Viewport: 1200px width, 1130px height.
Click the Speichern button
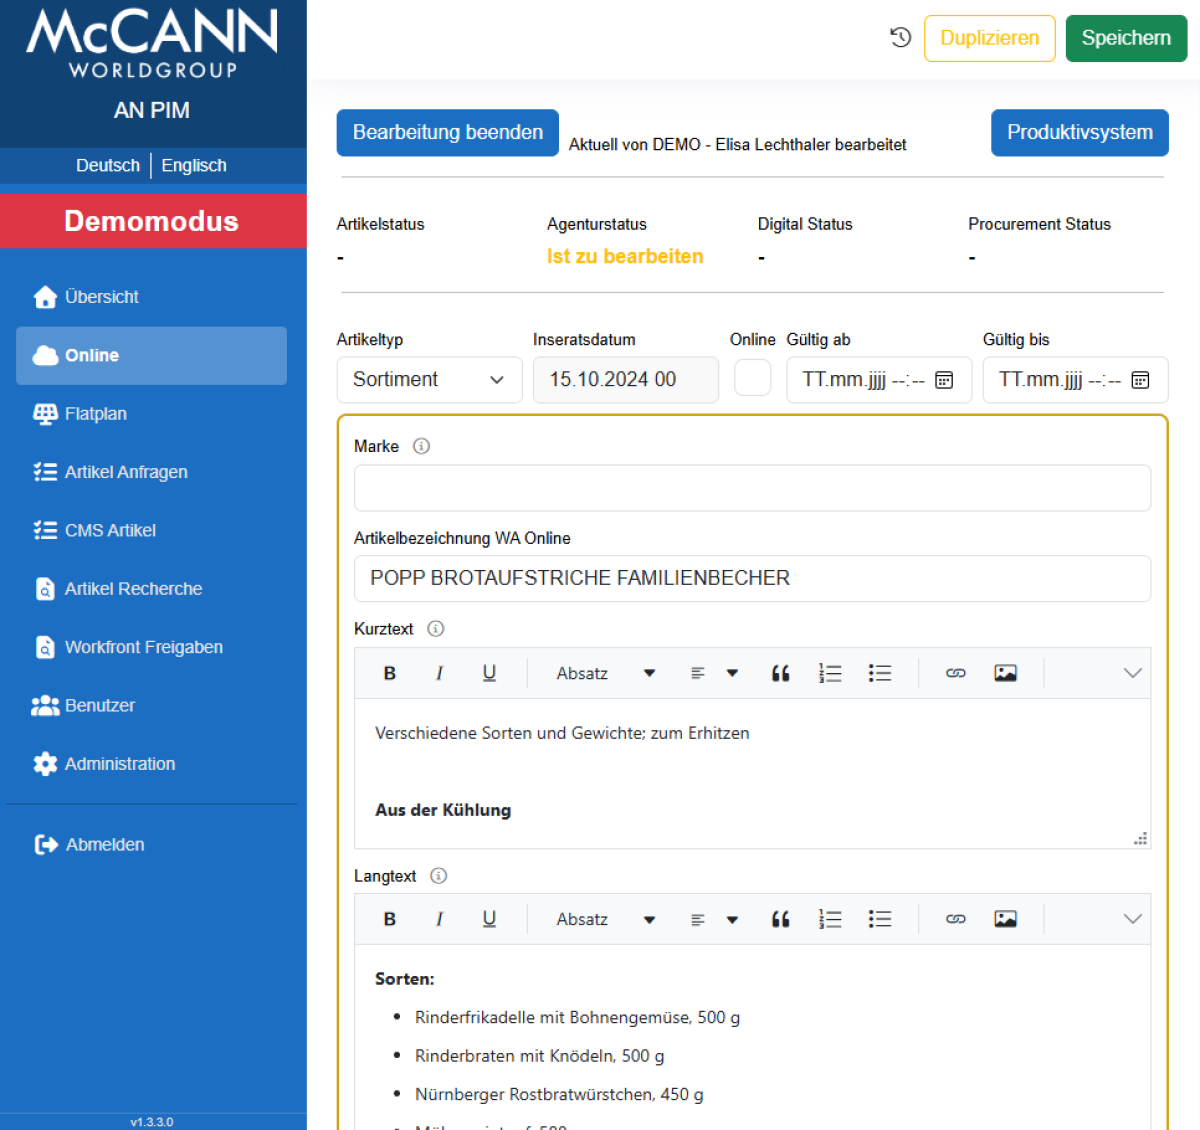pos(1126,38)
